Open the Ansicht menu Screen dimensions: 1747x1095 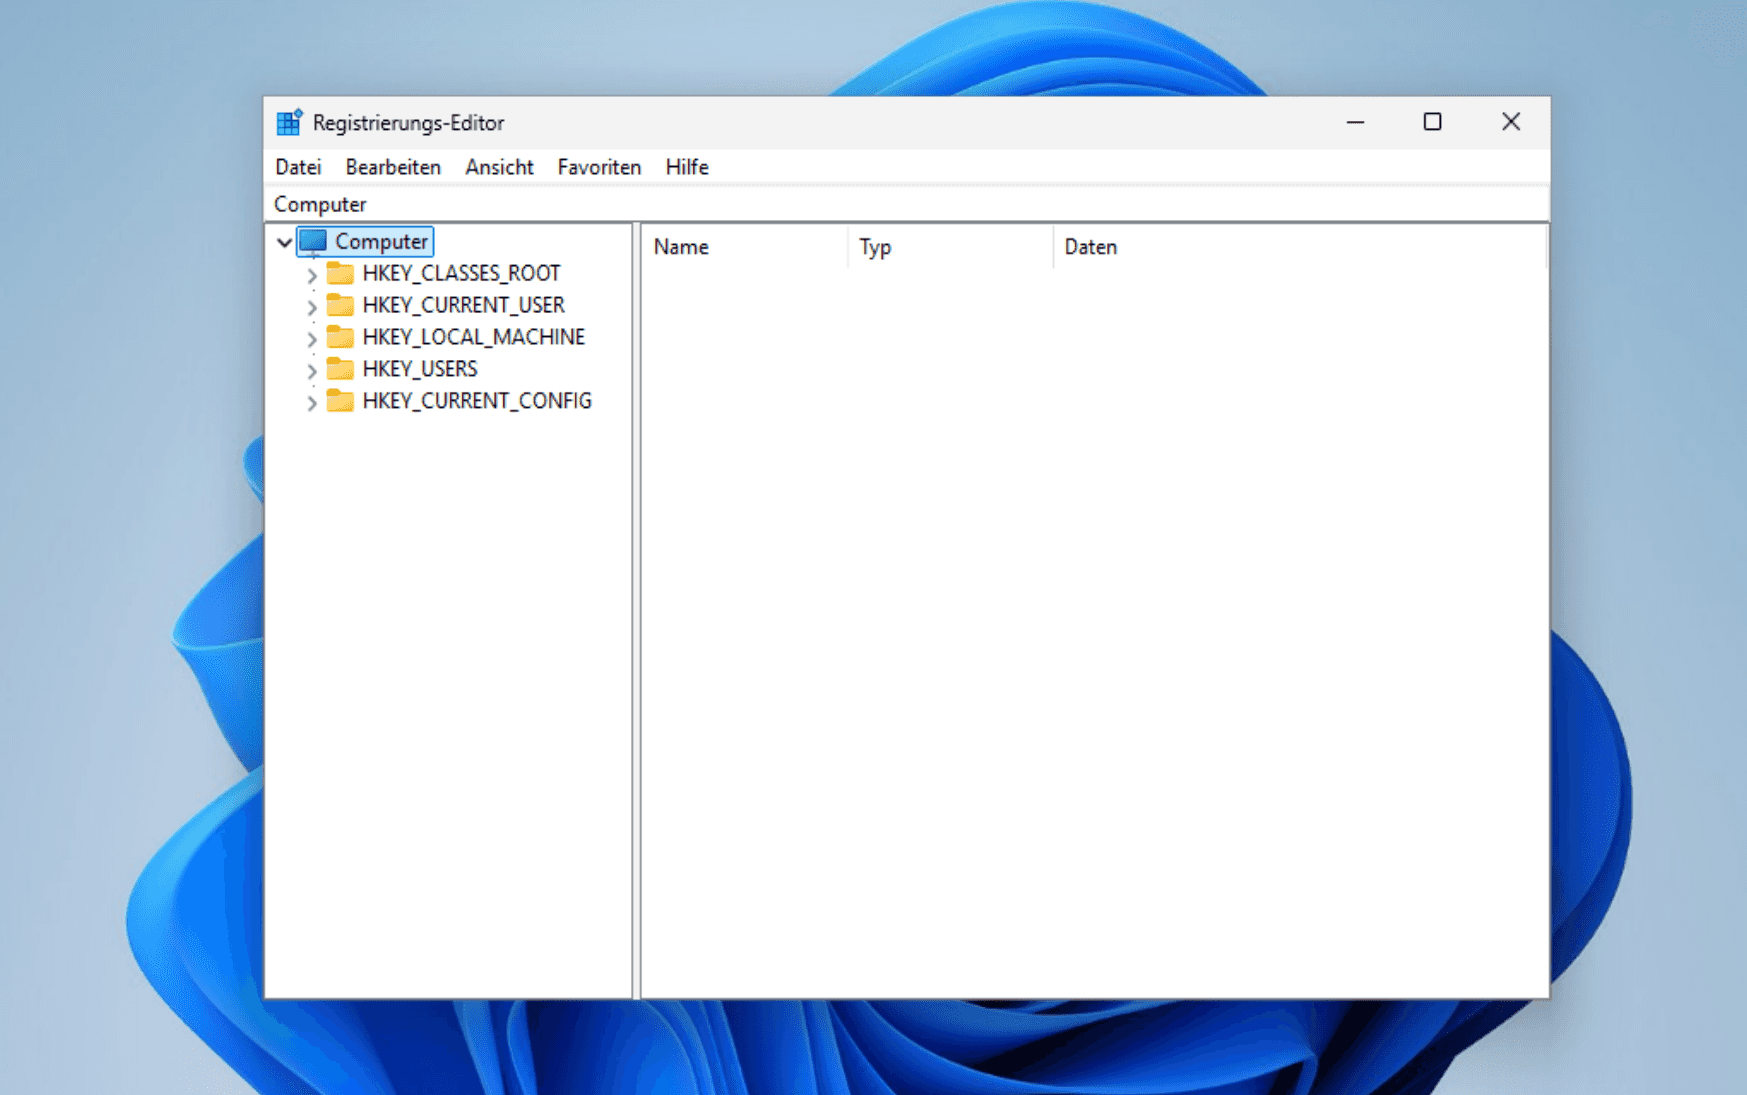pyautogui.click(x=499, y=167)
